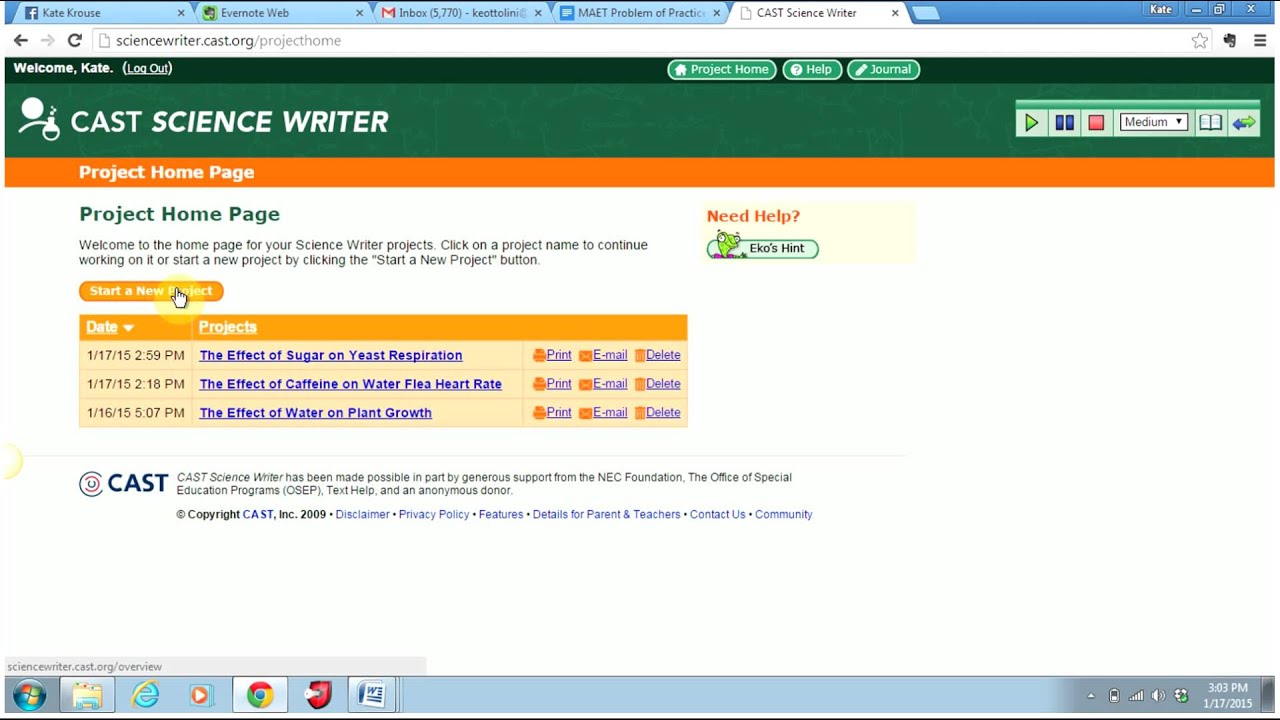Open the dictionary book icon
The image size is (1280, 720).
coord(1210,122)
